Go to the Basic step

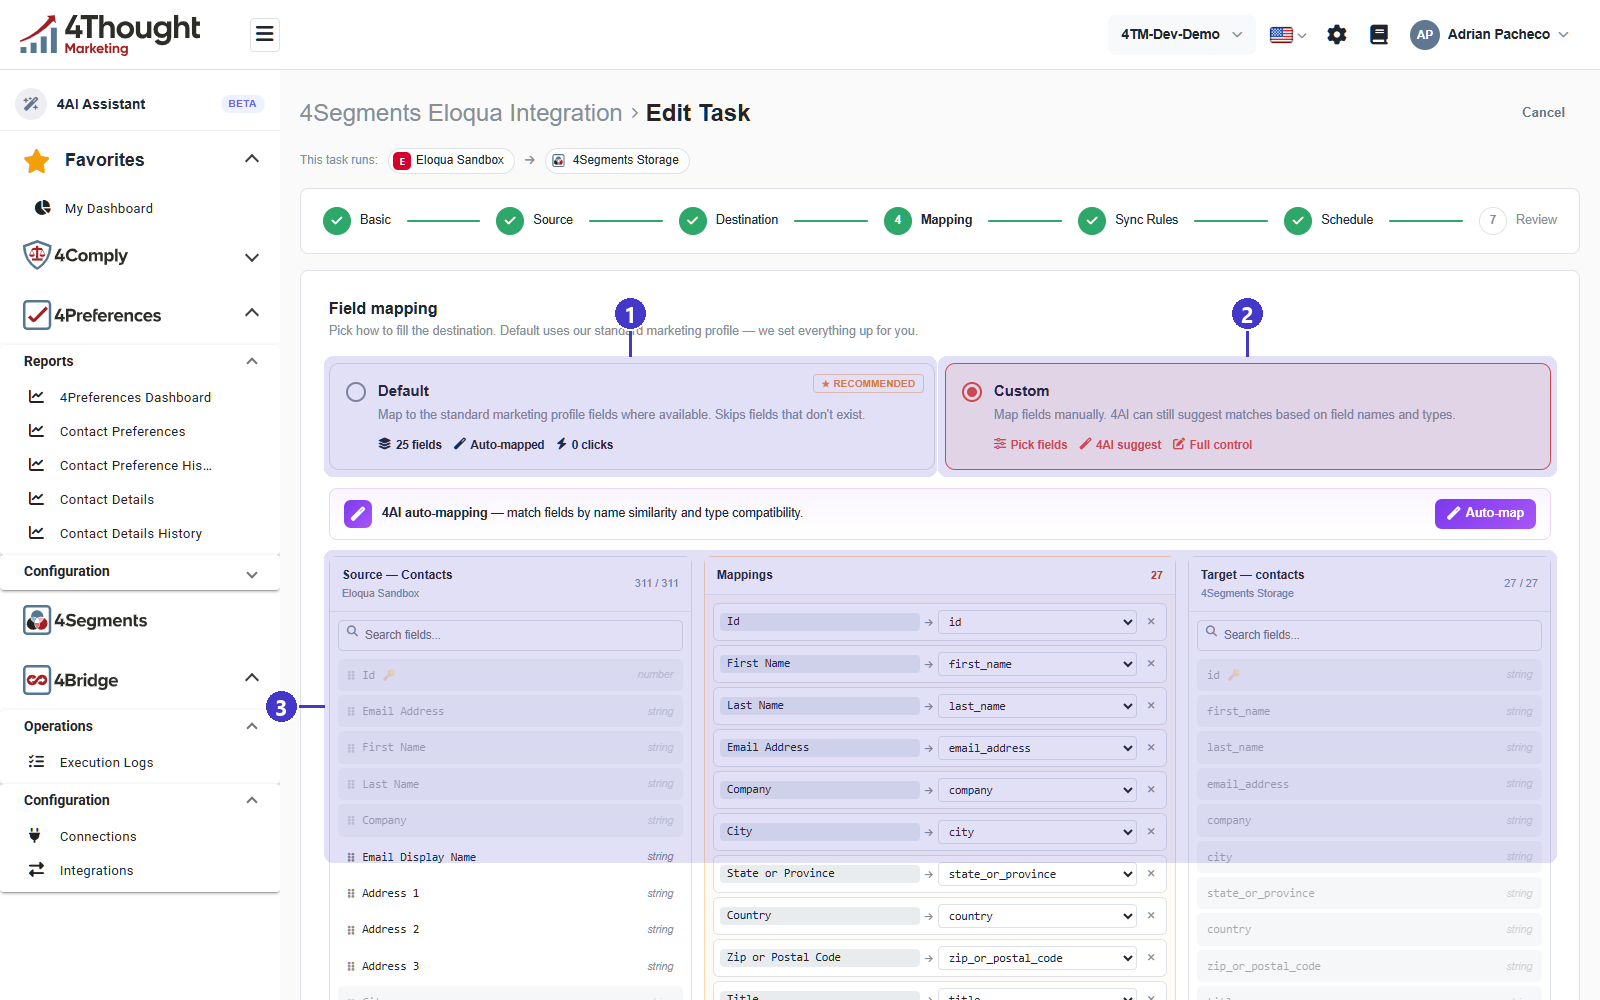pyautogui.click(x=357, y=220)
